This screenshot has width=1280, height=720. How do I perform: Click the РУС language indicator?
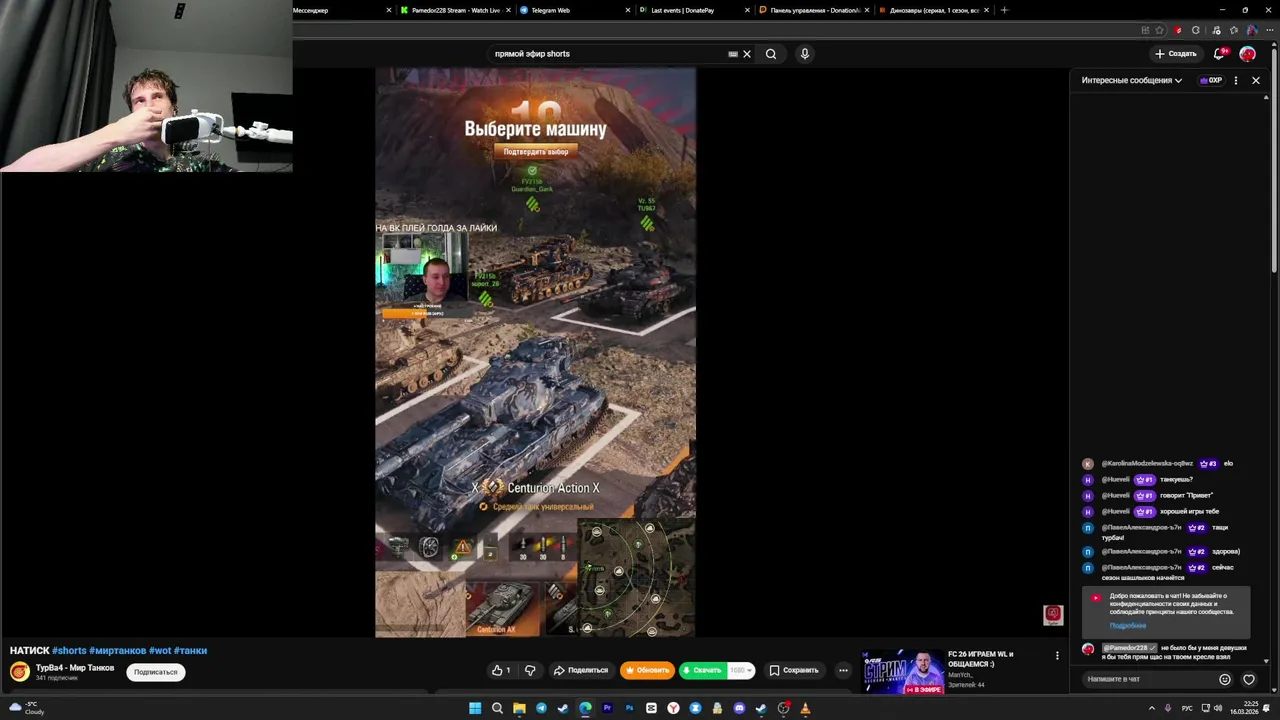pos(1187,708)
